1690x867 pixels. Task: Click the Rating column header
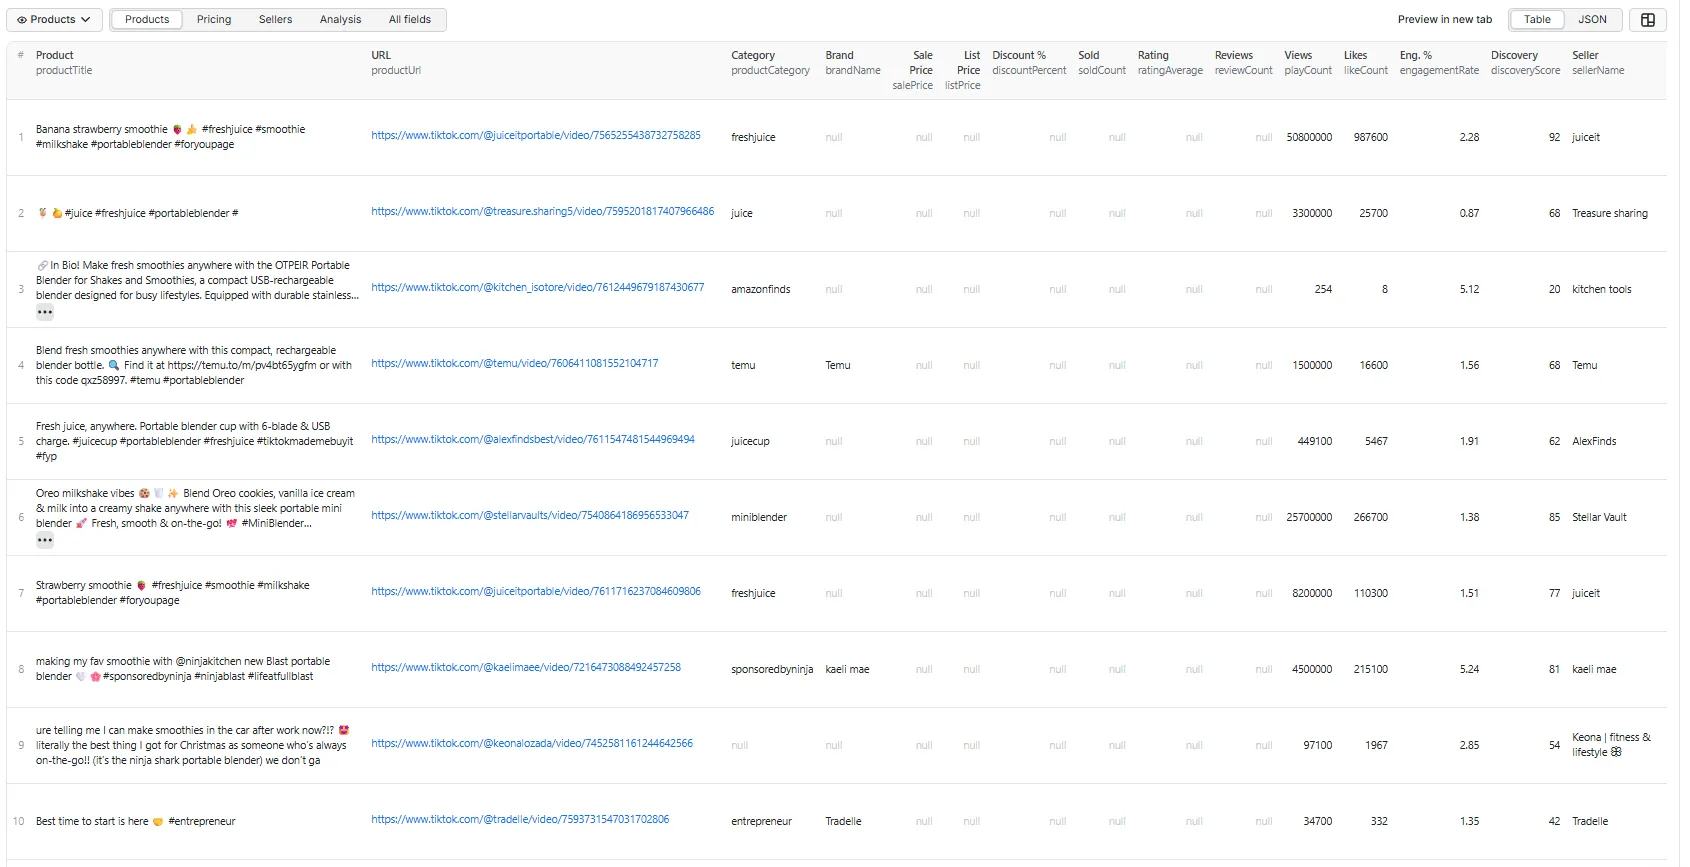[1153, 55]
